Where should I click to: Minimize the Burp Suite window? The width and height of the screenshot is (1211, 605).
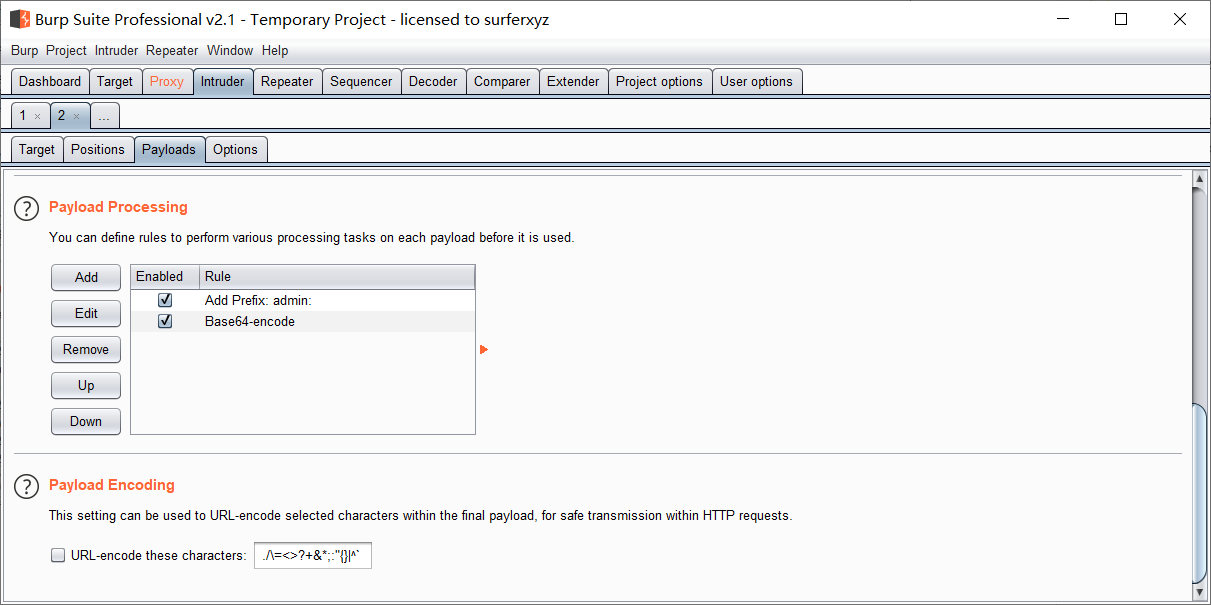pyautogui.click(x=1065, y=19)
